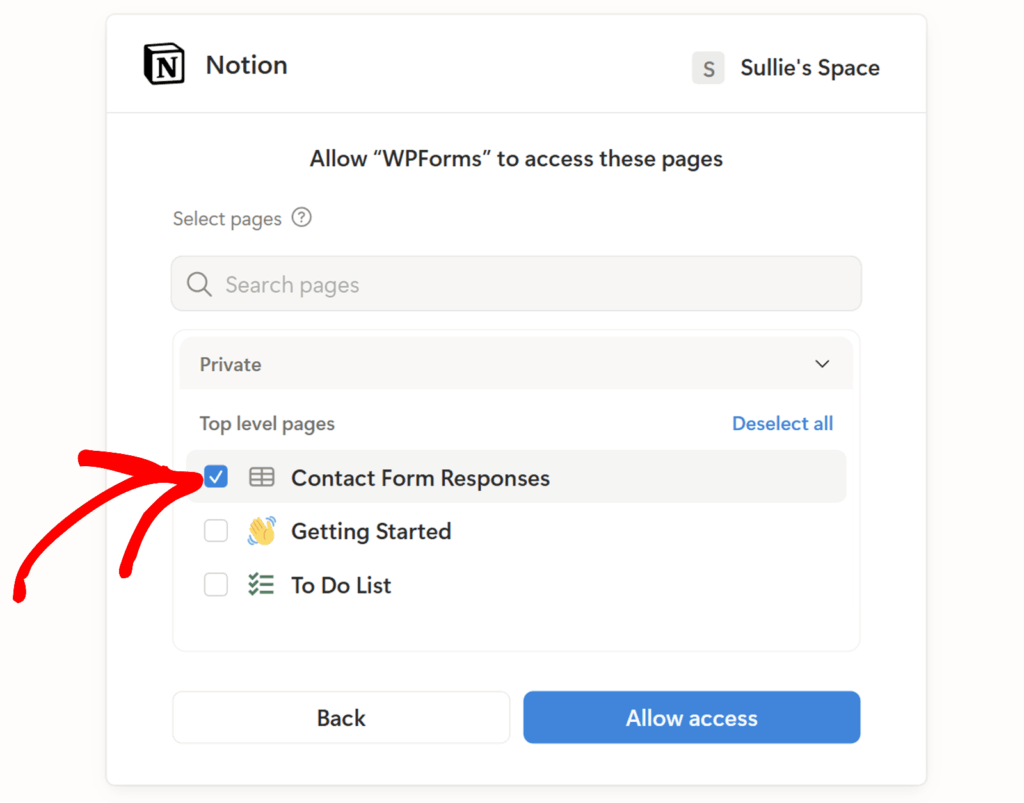Click the Deselect all link

pyautogui.click(x=783, y=423)
